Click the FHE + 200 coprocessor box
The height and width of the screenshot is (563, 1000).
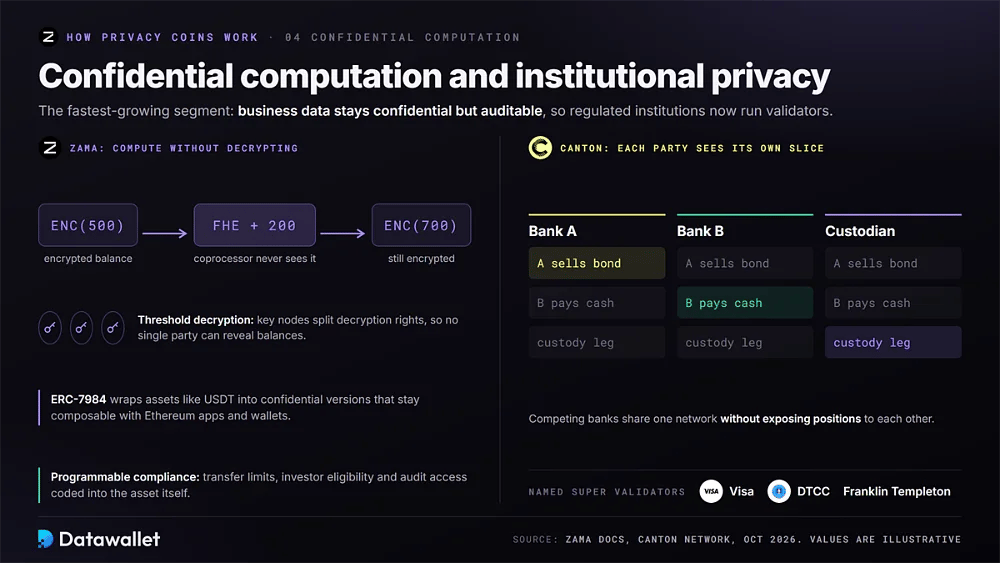254,225
